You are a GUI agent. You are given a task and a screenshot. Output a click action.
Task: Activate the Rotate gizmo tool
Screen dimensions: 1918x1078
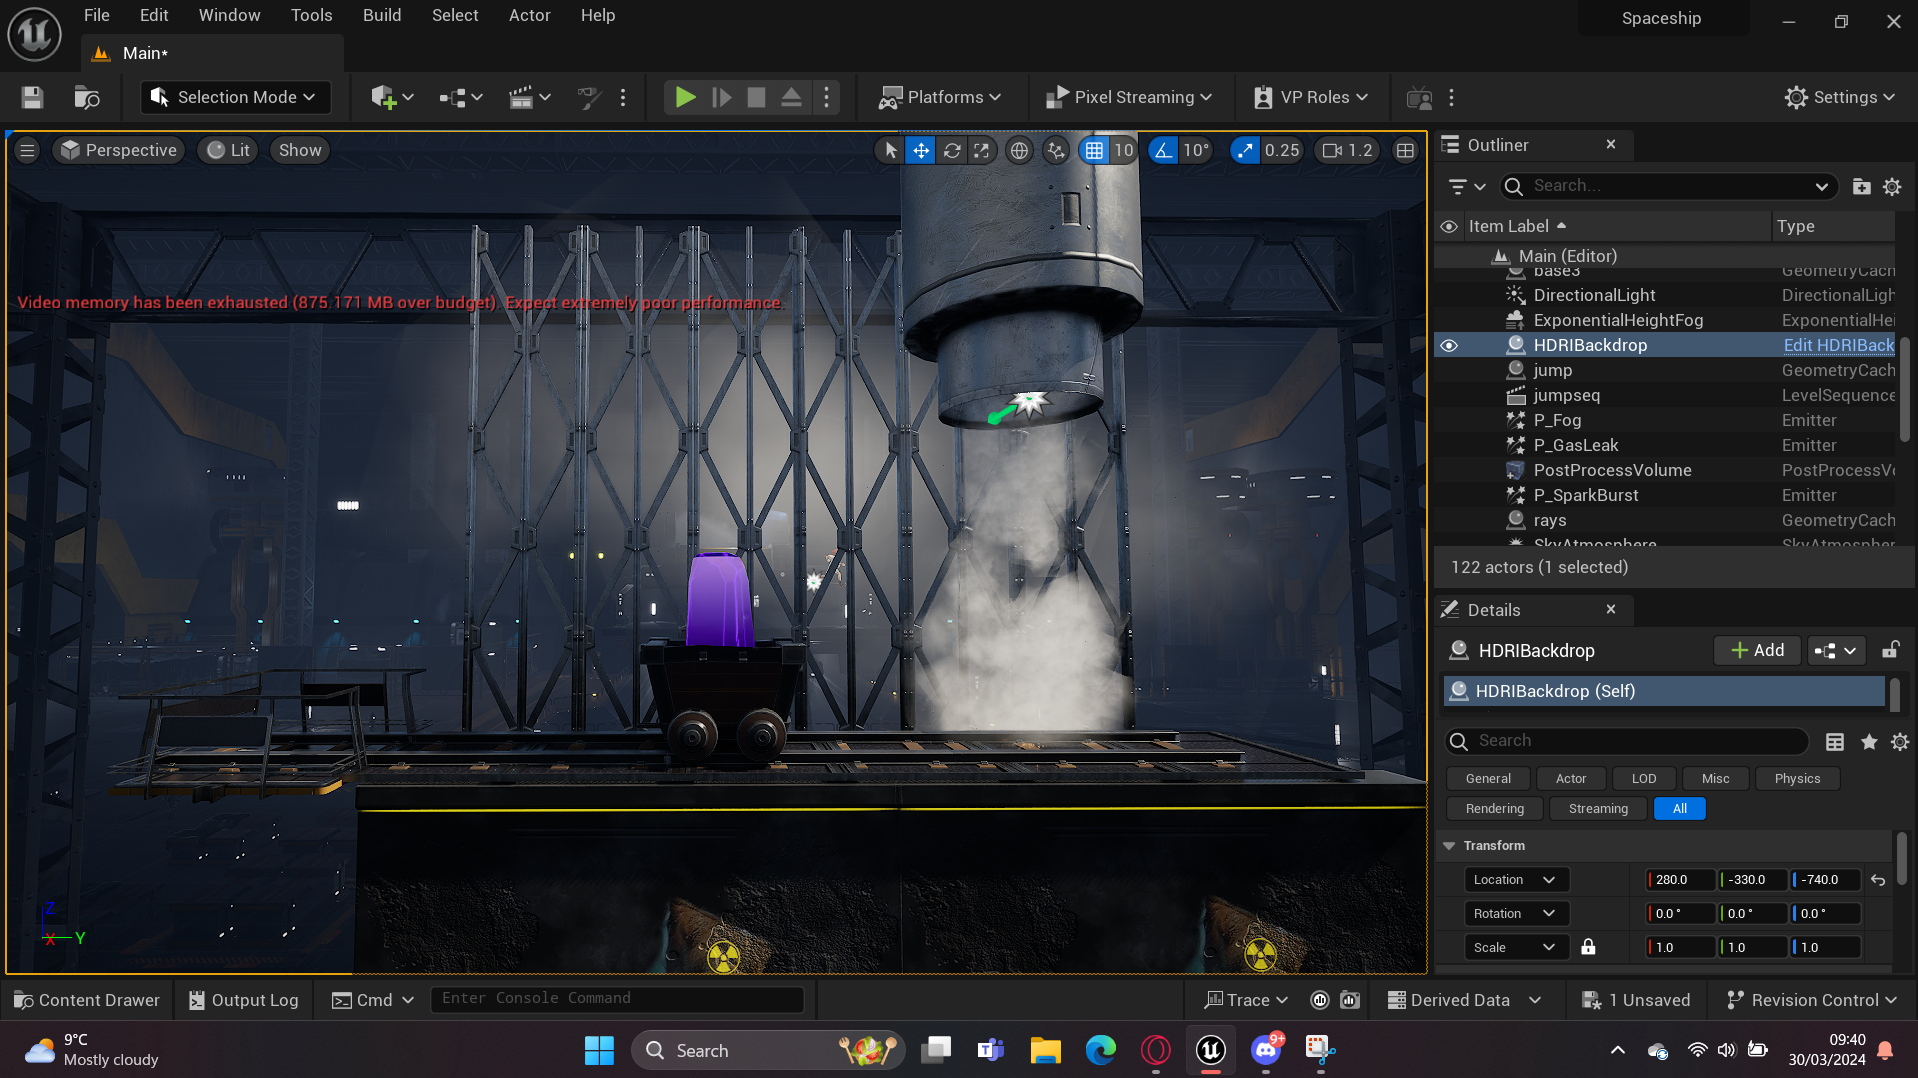[x=952, y=150]
